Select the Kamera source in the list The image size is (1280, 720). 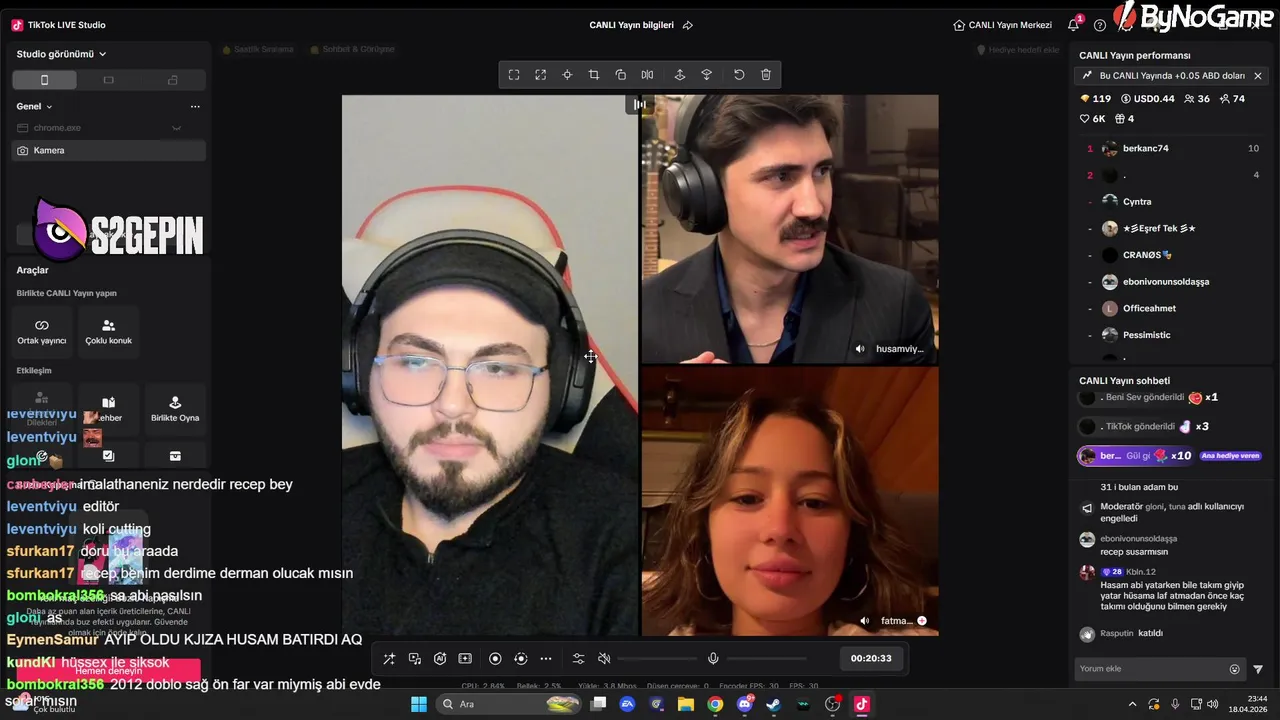pyautogui.click(x=109, y=150)
